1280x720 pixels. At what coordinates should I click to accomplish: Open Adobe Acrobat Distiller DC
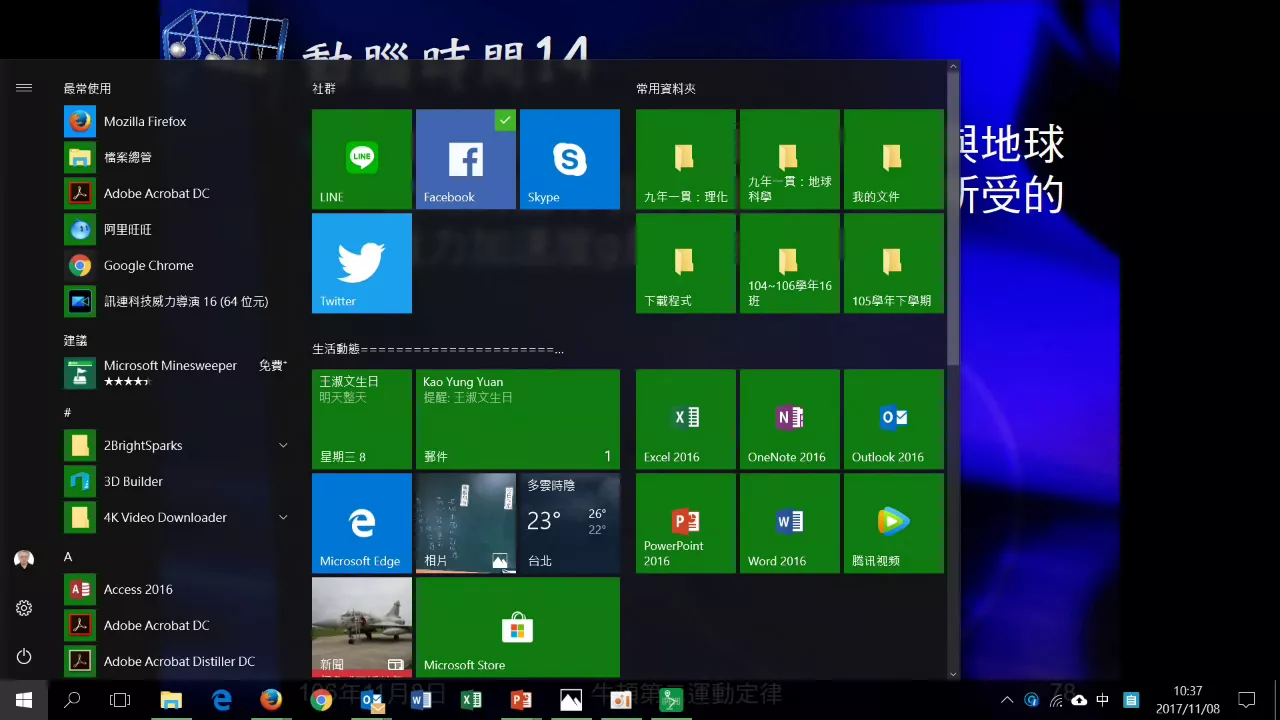[x=176, y=661]
